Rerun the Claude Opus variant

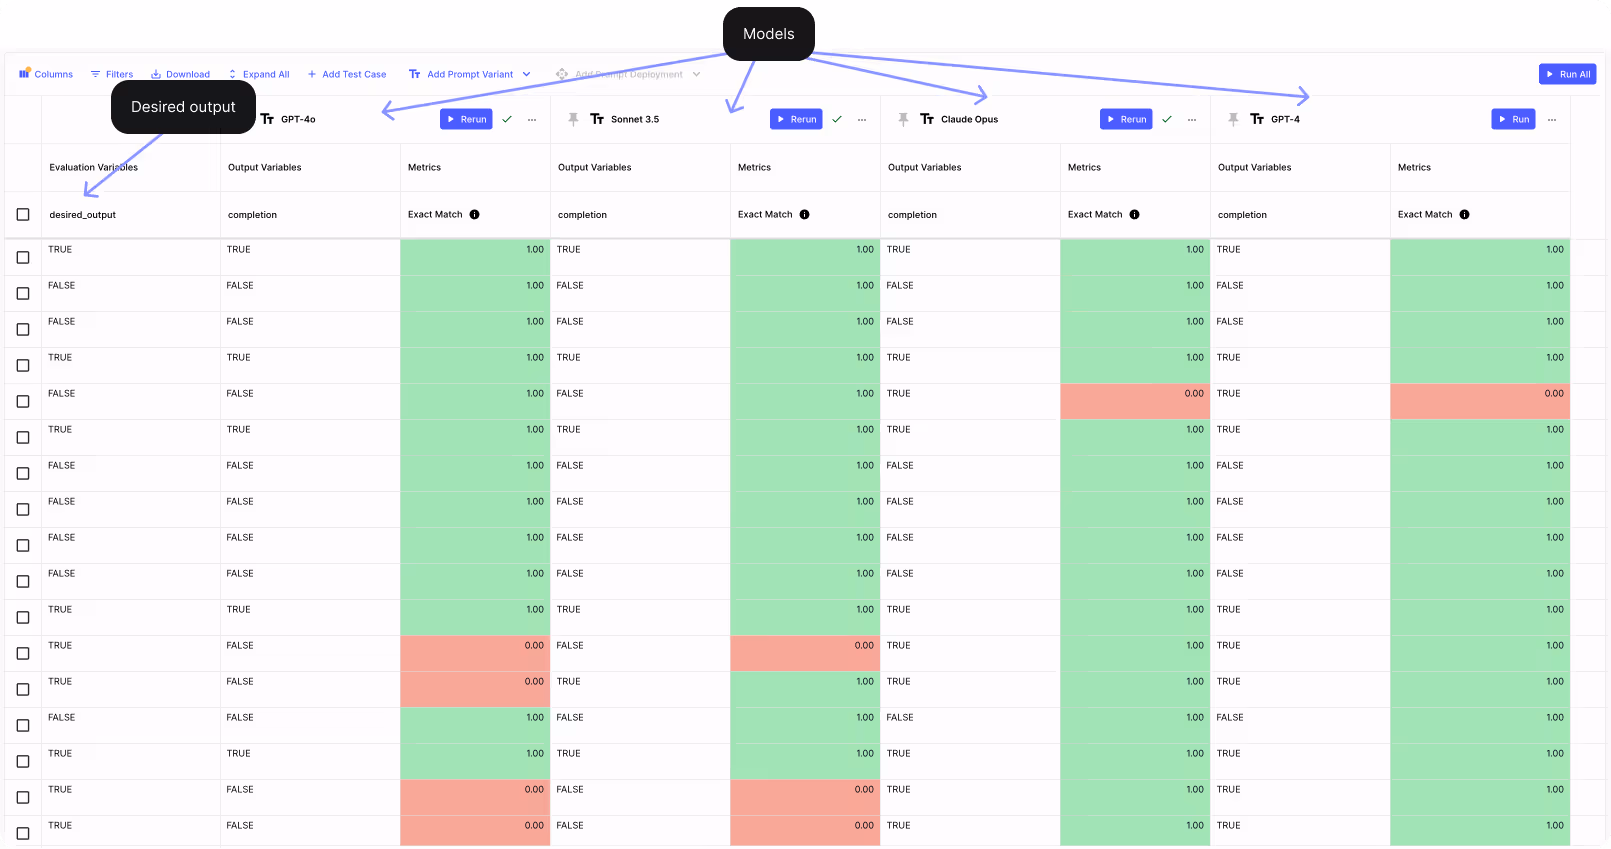tap(1126, 119)
